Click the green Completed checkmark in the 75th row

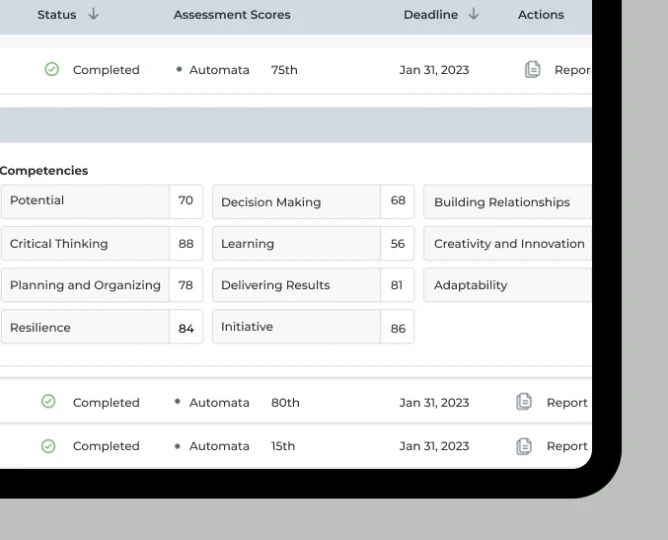click(52, 70)
